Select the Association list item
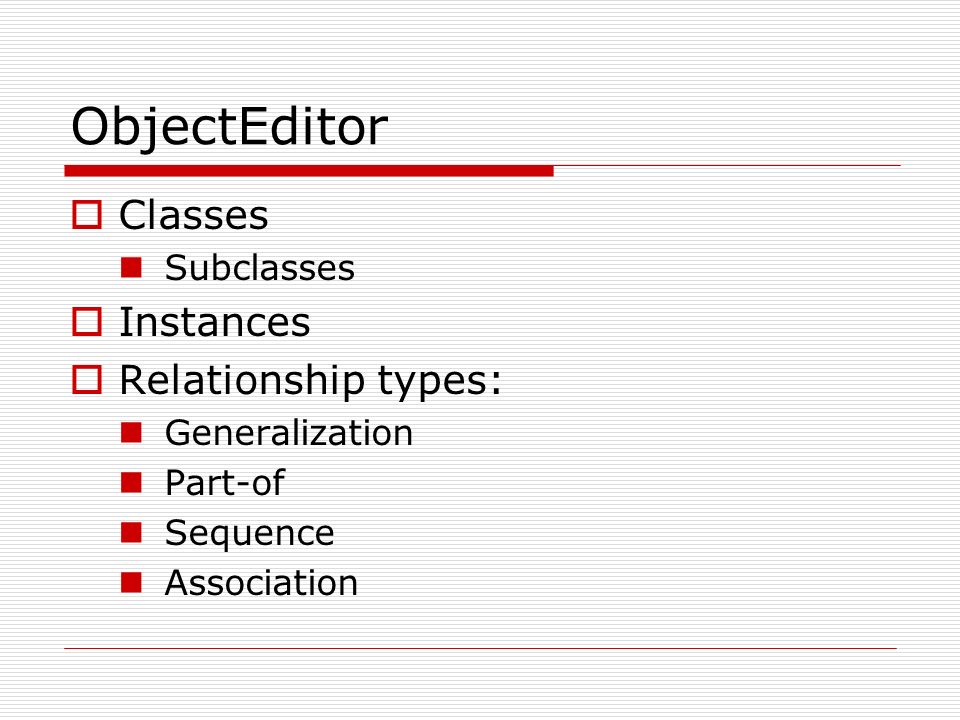Viewport: 960px width, 720px height. [261, 582]
